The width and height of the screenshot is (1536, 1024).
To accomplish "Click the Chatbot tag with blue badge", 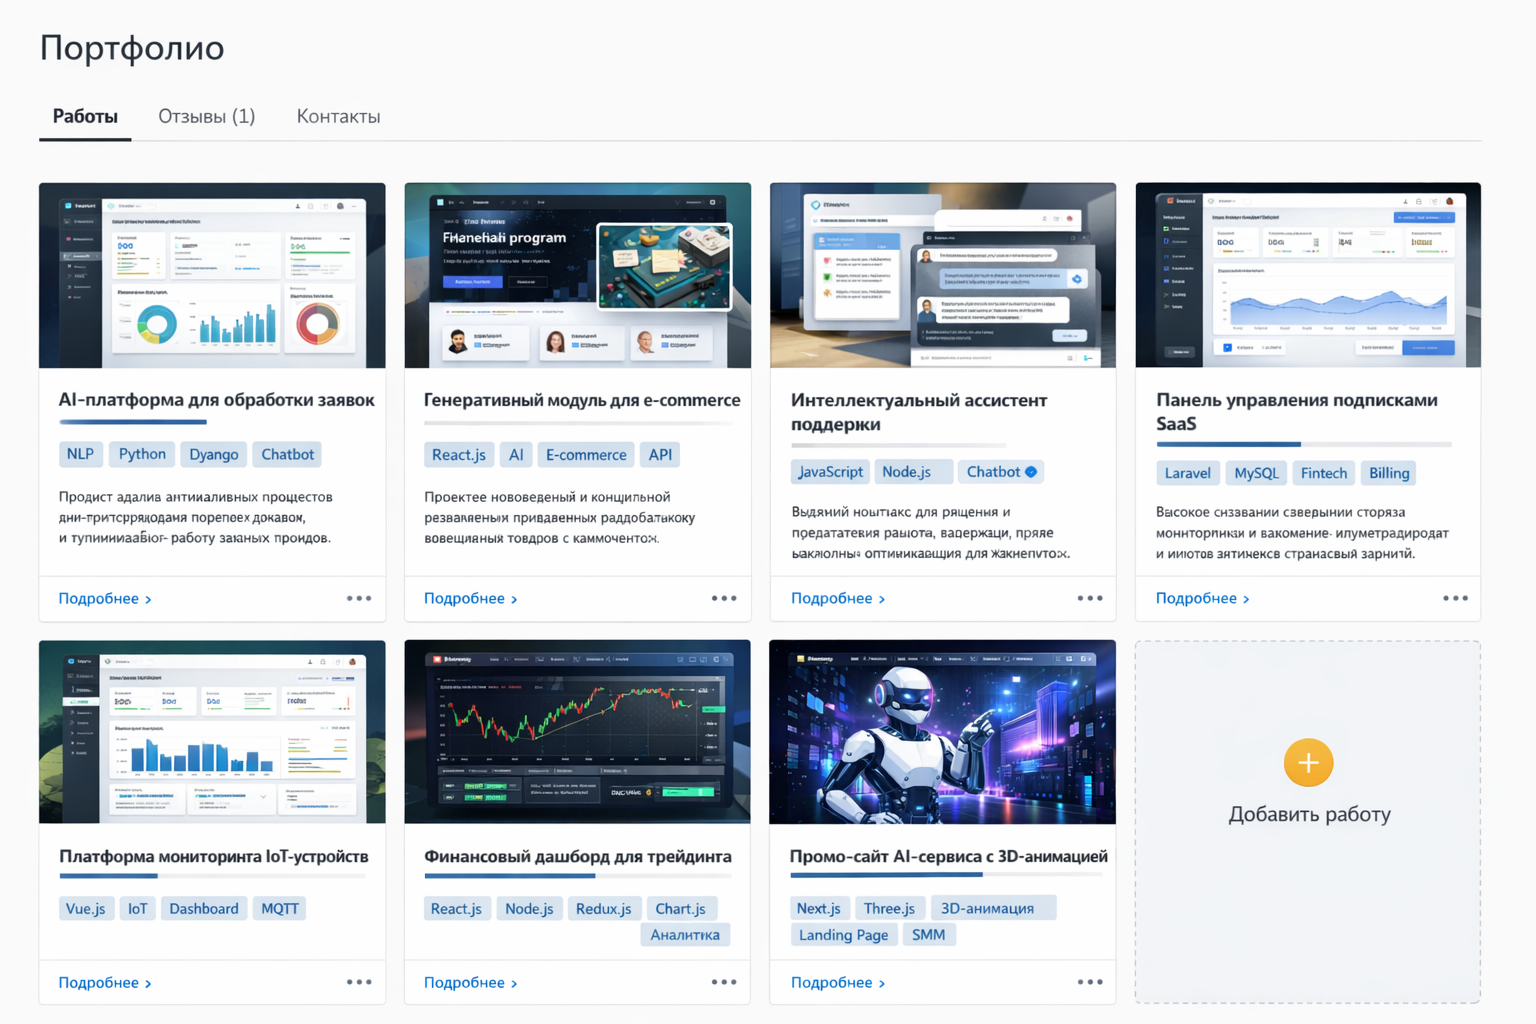I will (1001, 472).
